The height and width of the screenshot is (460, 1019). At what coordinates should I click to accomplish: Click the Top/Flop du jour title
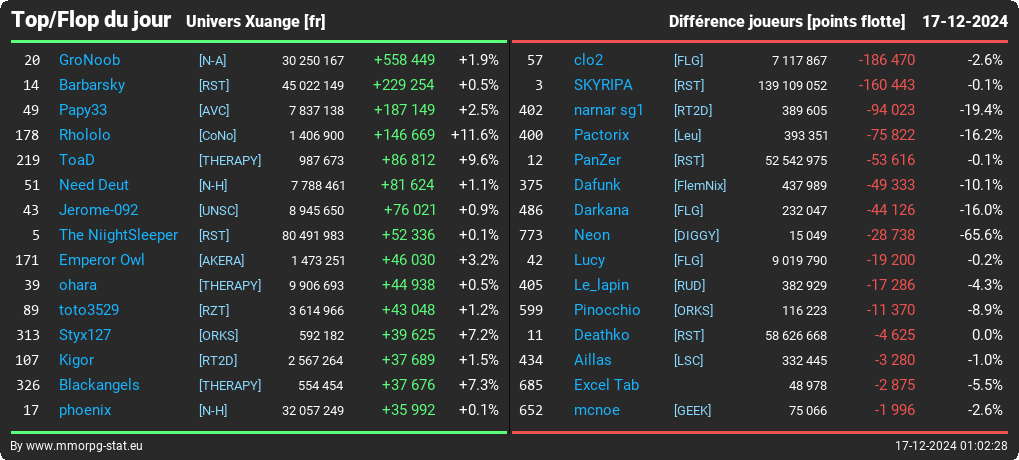point(92,20)
